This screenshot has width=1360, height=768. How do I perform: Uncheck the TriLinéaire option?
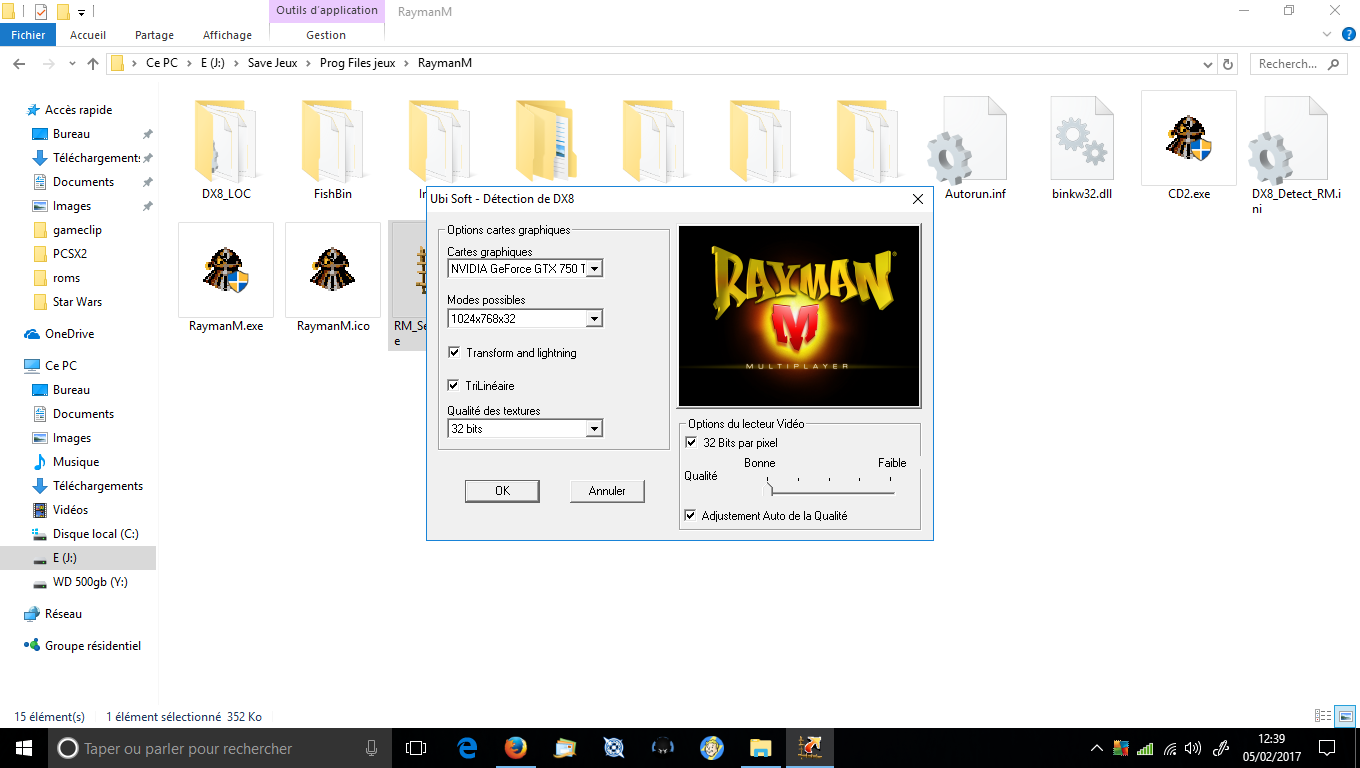[454, 385]
